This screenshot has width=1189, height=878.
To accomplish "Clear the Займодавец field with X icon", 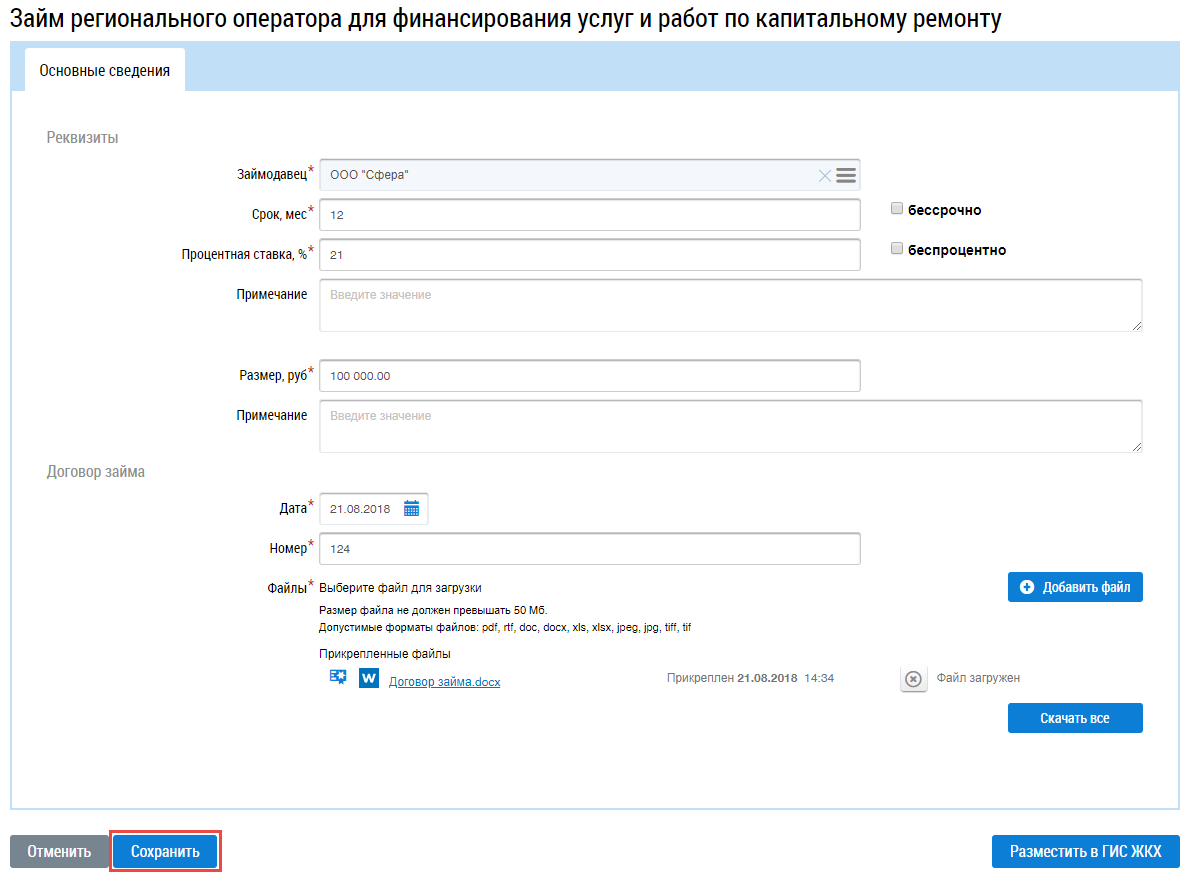I will 824,176.
